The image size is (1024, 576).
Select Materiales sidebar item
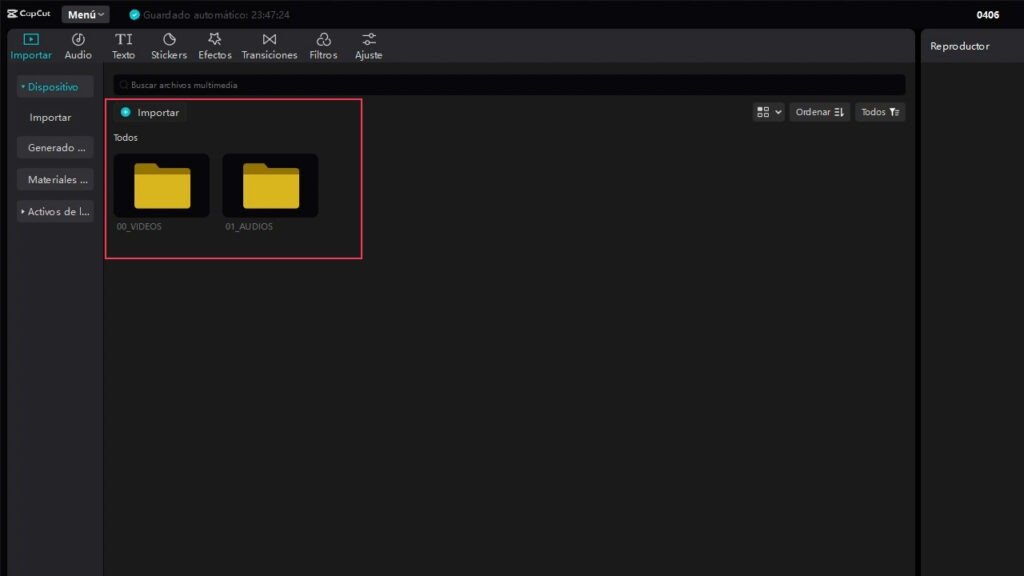[55, 180]
